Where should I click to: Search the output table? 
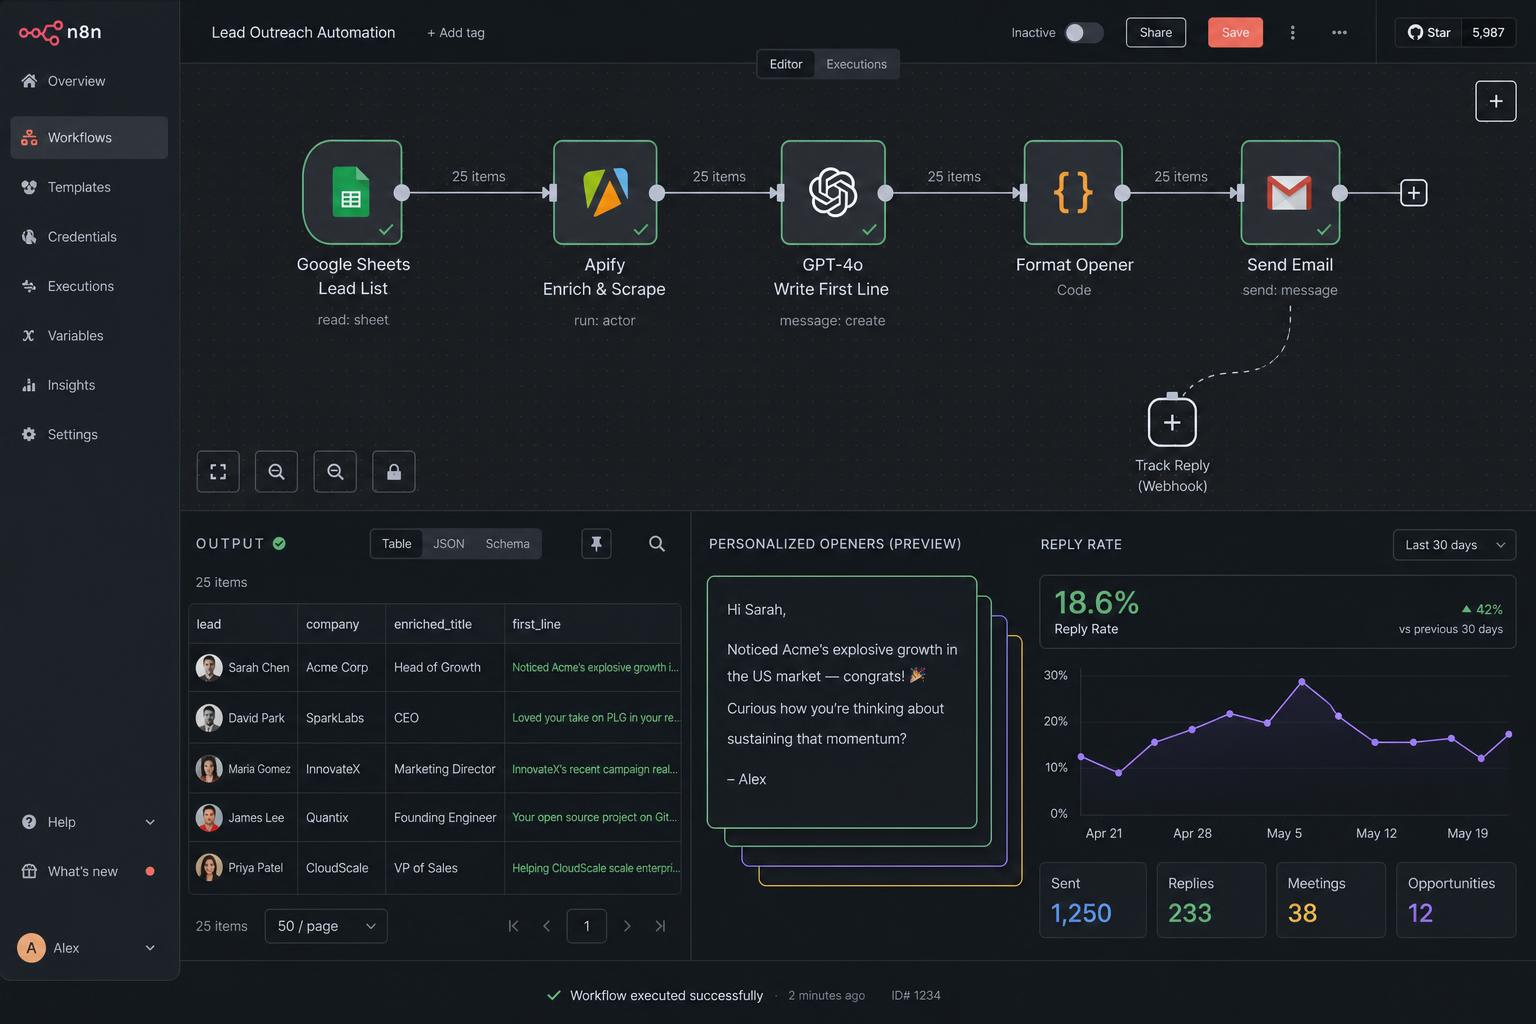click(x=657, y=544)
